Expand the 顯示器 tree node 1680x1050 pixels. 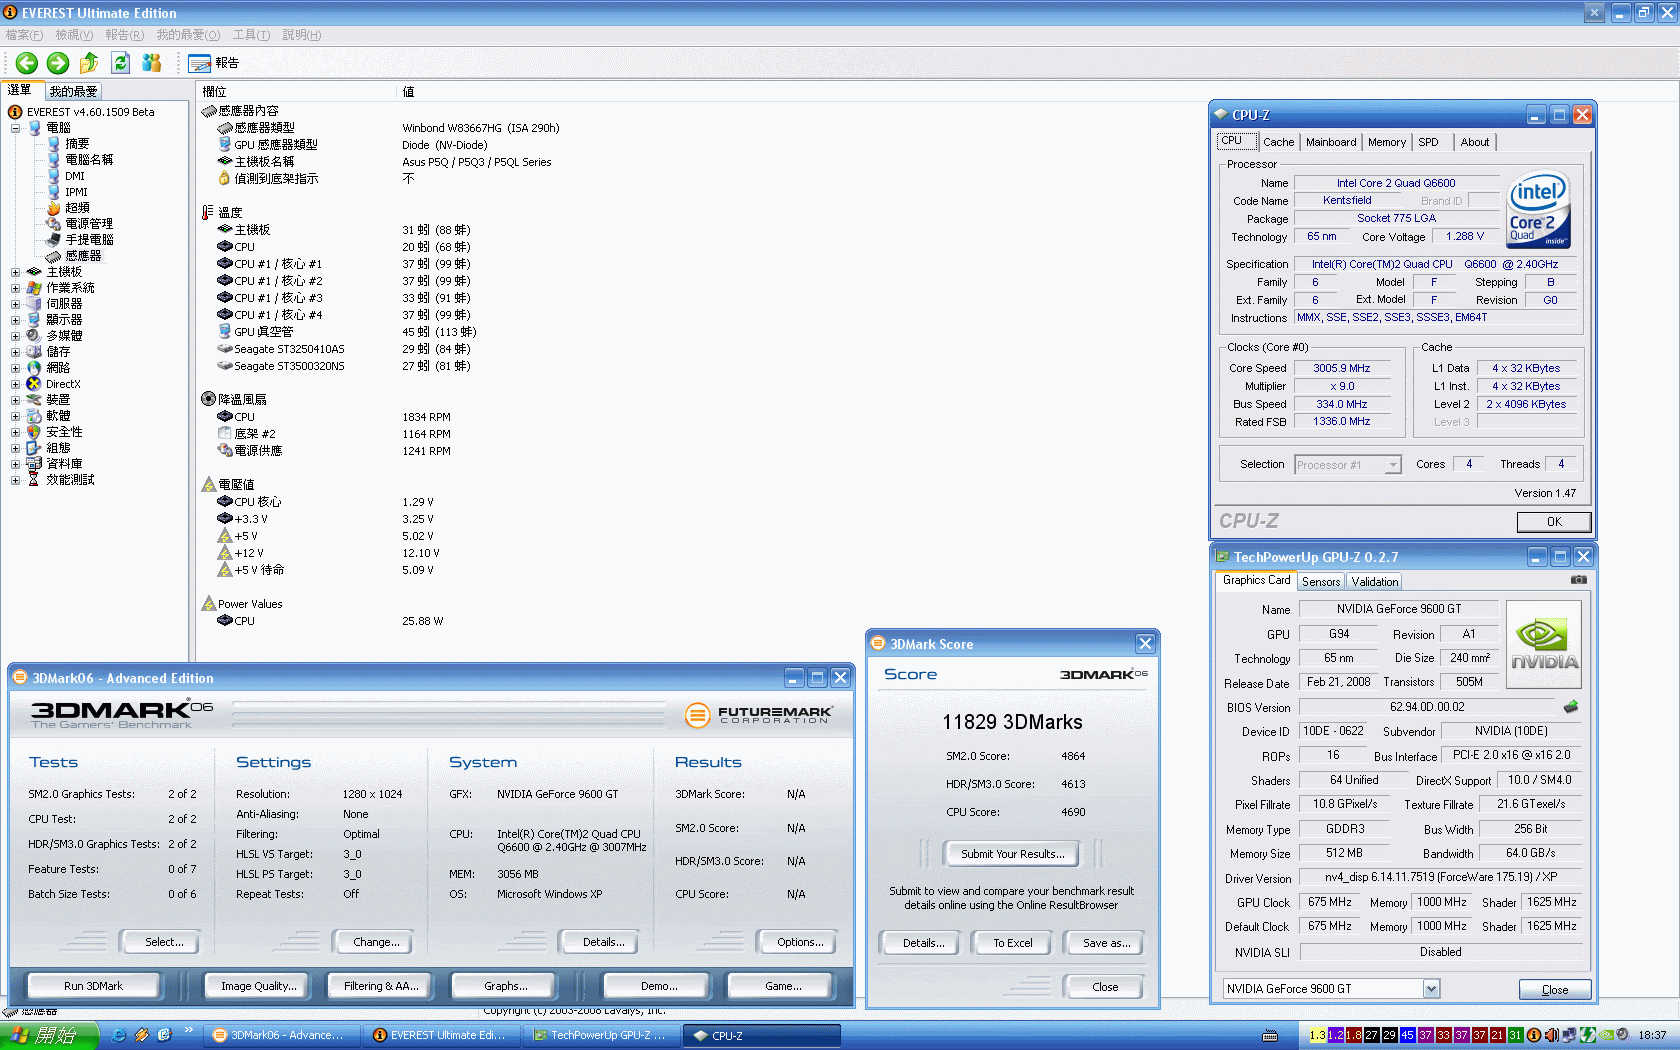(15, 320)
